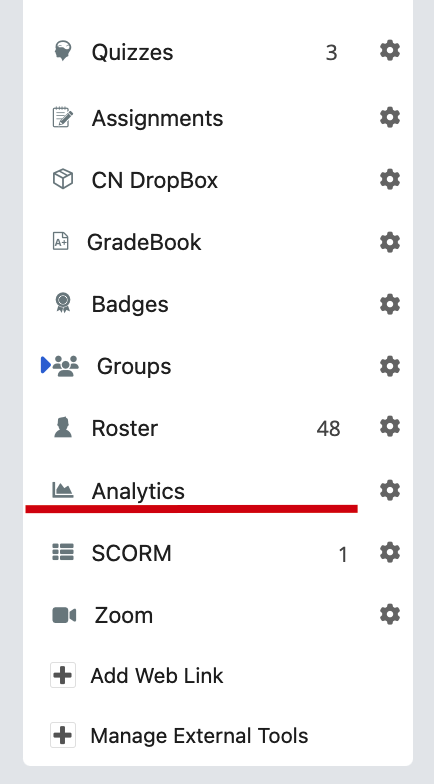Click the Zoom video camera icon

tap(64, 615)
